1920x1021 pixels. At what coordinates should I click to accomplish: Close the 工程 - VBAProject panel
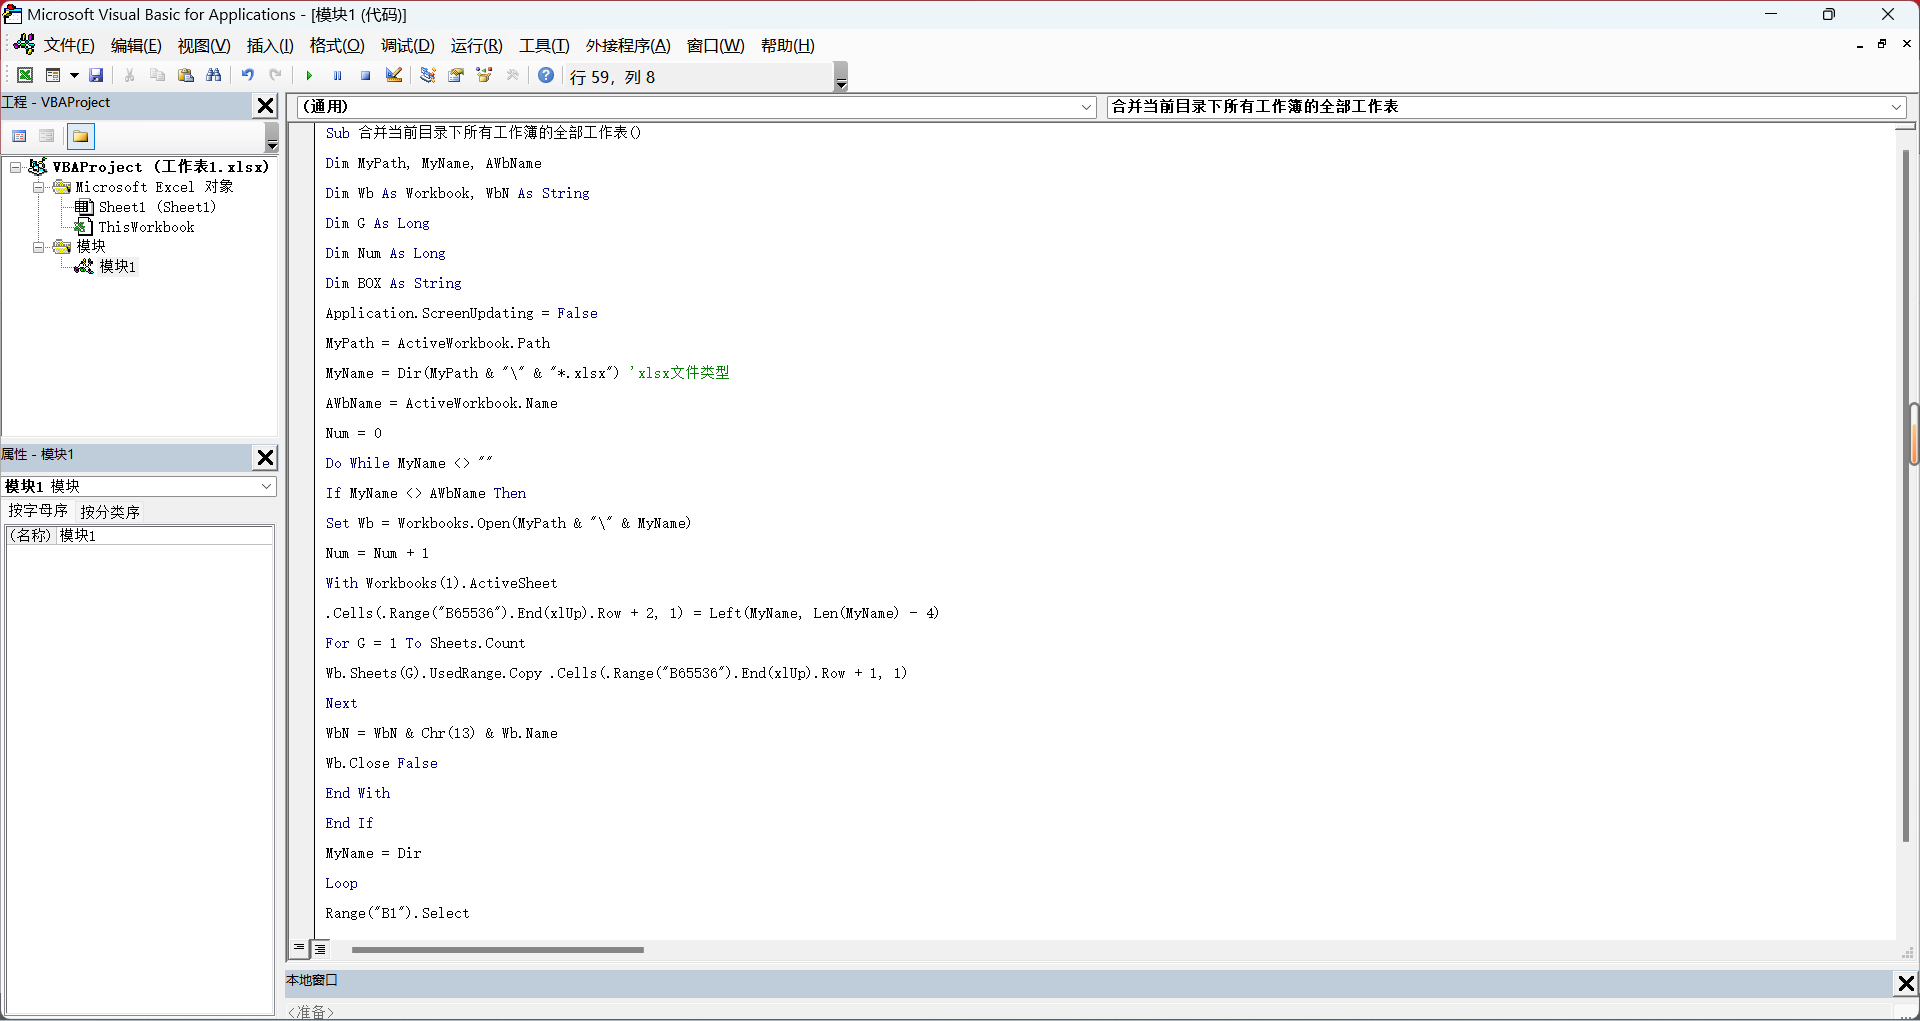[x=265, y=105]
